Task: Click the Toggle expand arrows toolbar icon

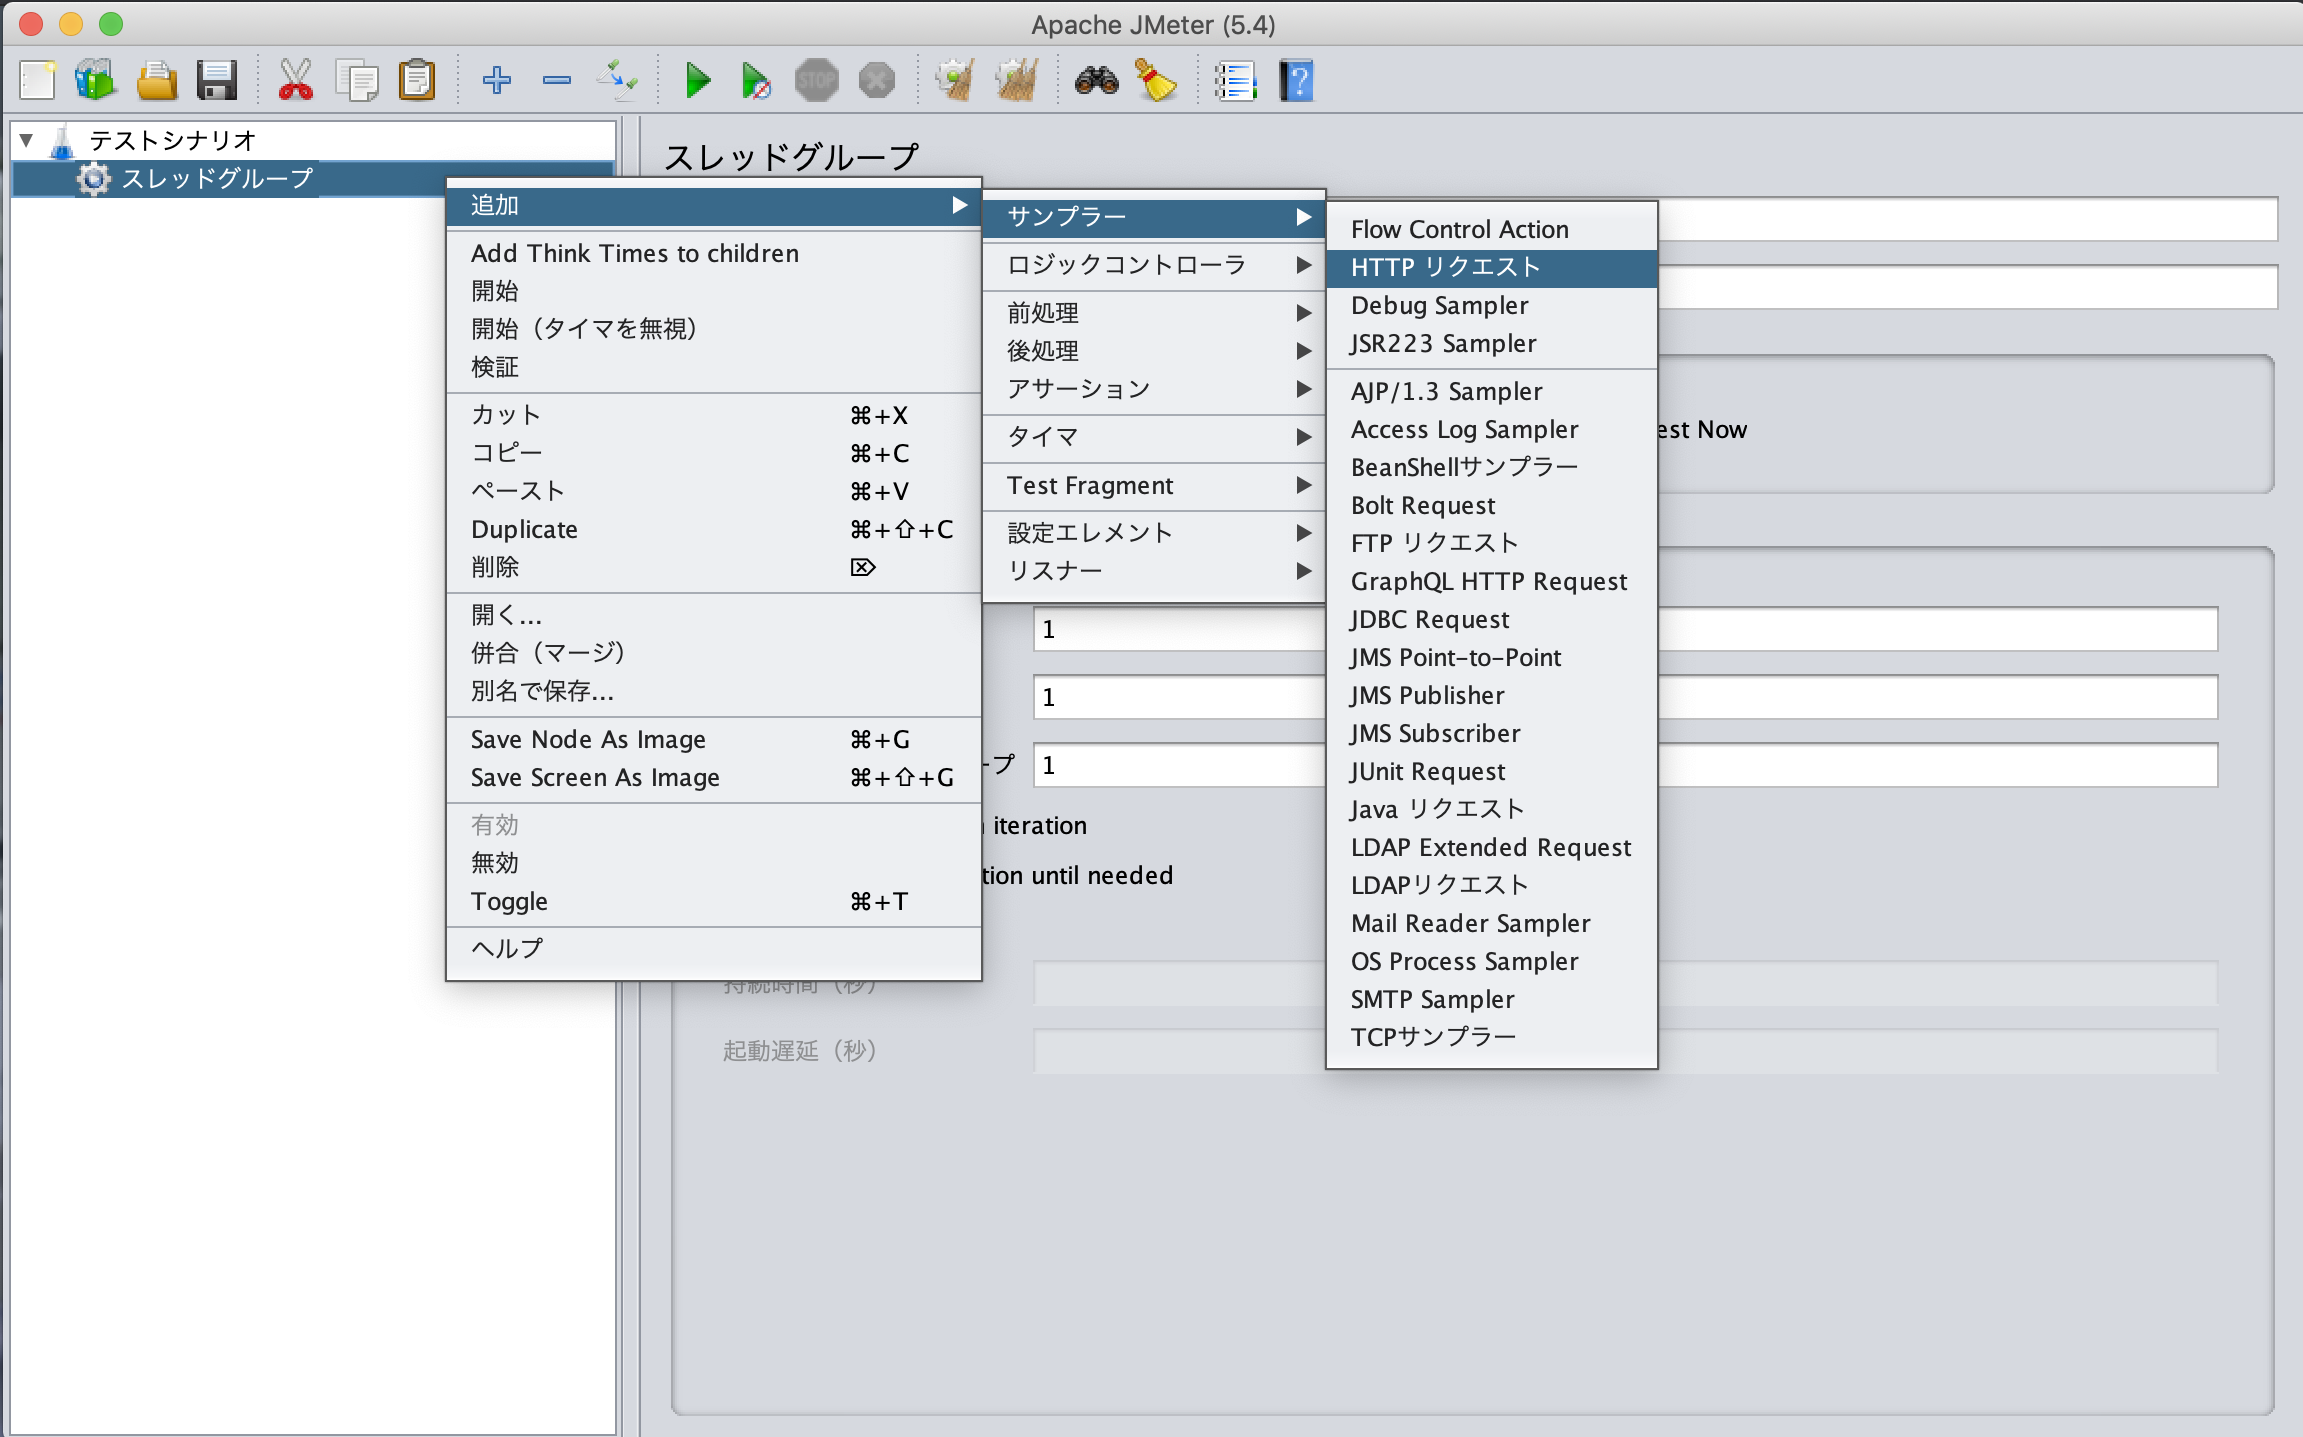Action: point(617,80)
